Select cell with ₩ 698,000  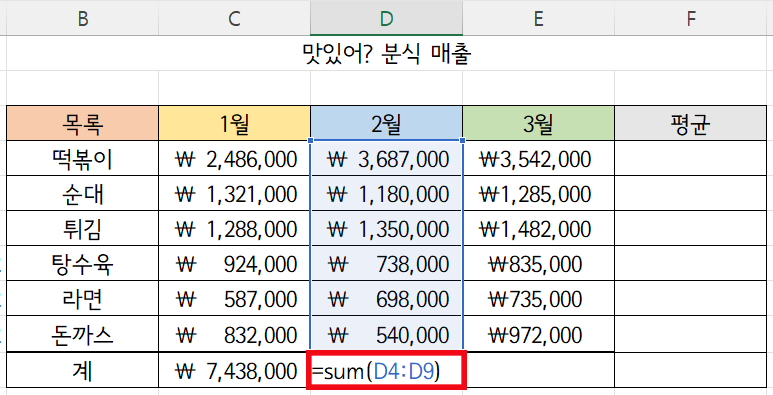pos(386,298)
